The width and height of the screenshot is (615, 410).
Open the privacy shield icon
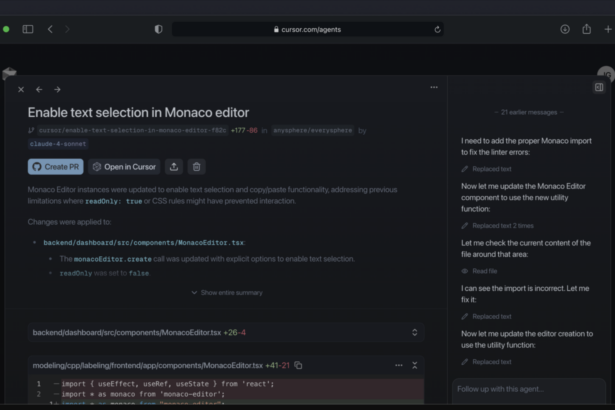pyautogui.click(x=158, y=29)
